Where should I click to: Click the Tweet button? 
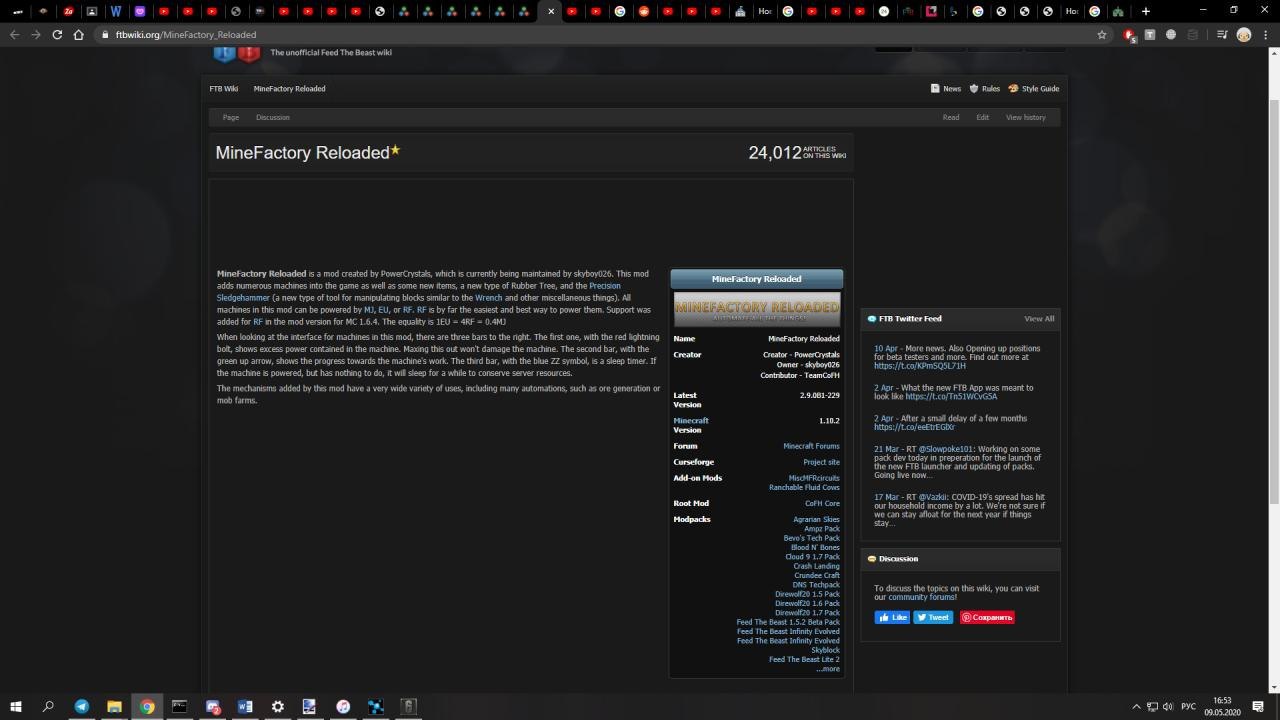(x=933, y=617)
